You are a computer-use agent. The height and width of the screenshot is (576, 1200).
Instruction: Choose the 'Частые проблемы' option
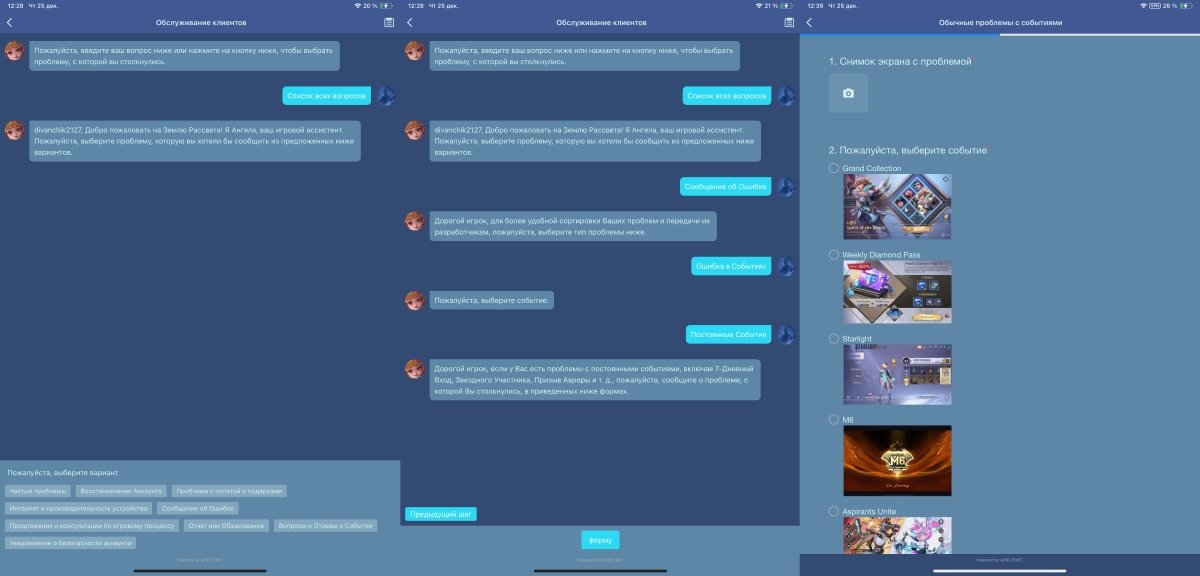click(x=38, y=491)
